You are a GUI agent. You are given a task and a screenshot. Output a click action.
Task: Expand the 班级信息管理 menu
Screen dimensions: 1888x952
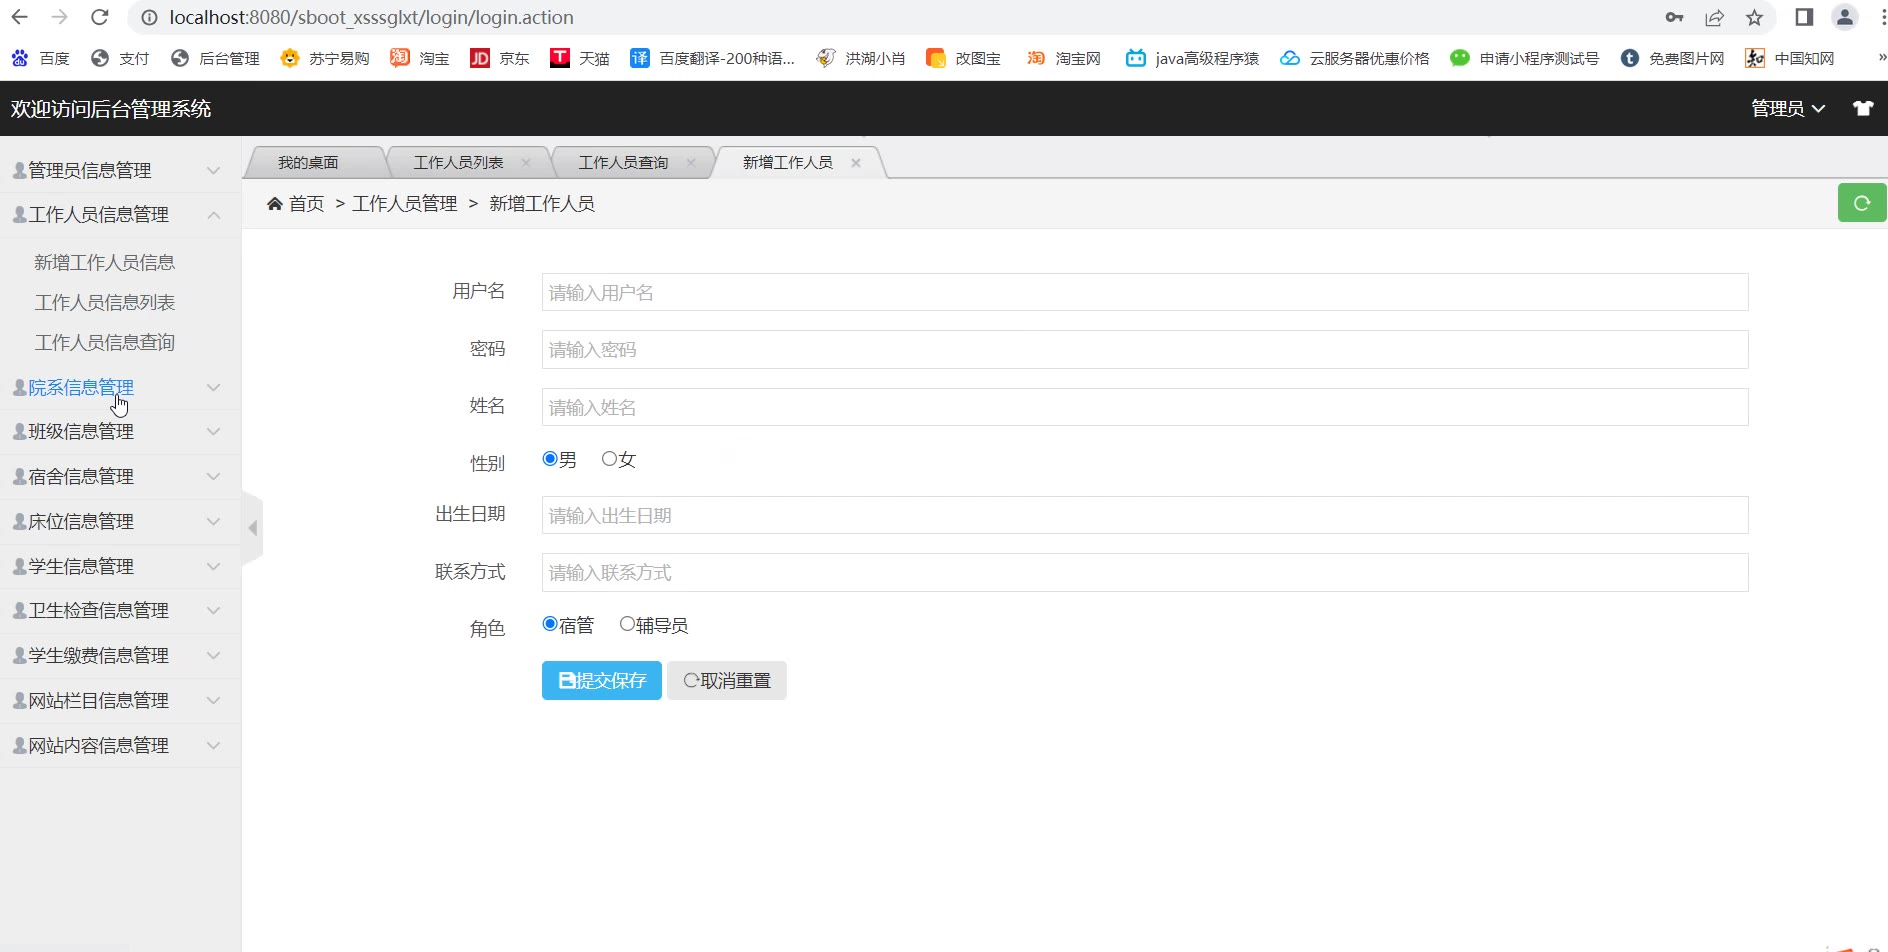(120, 432)
